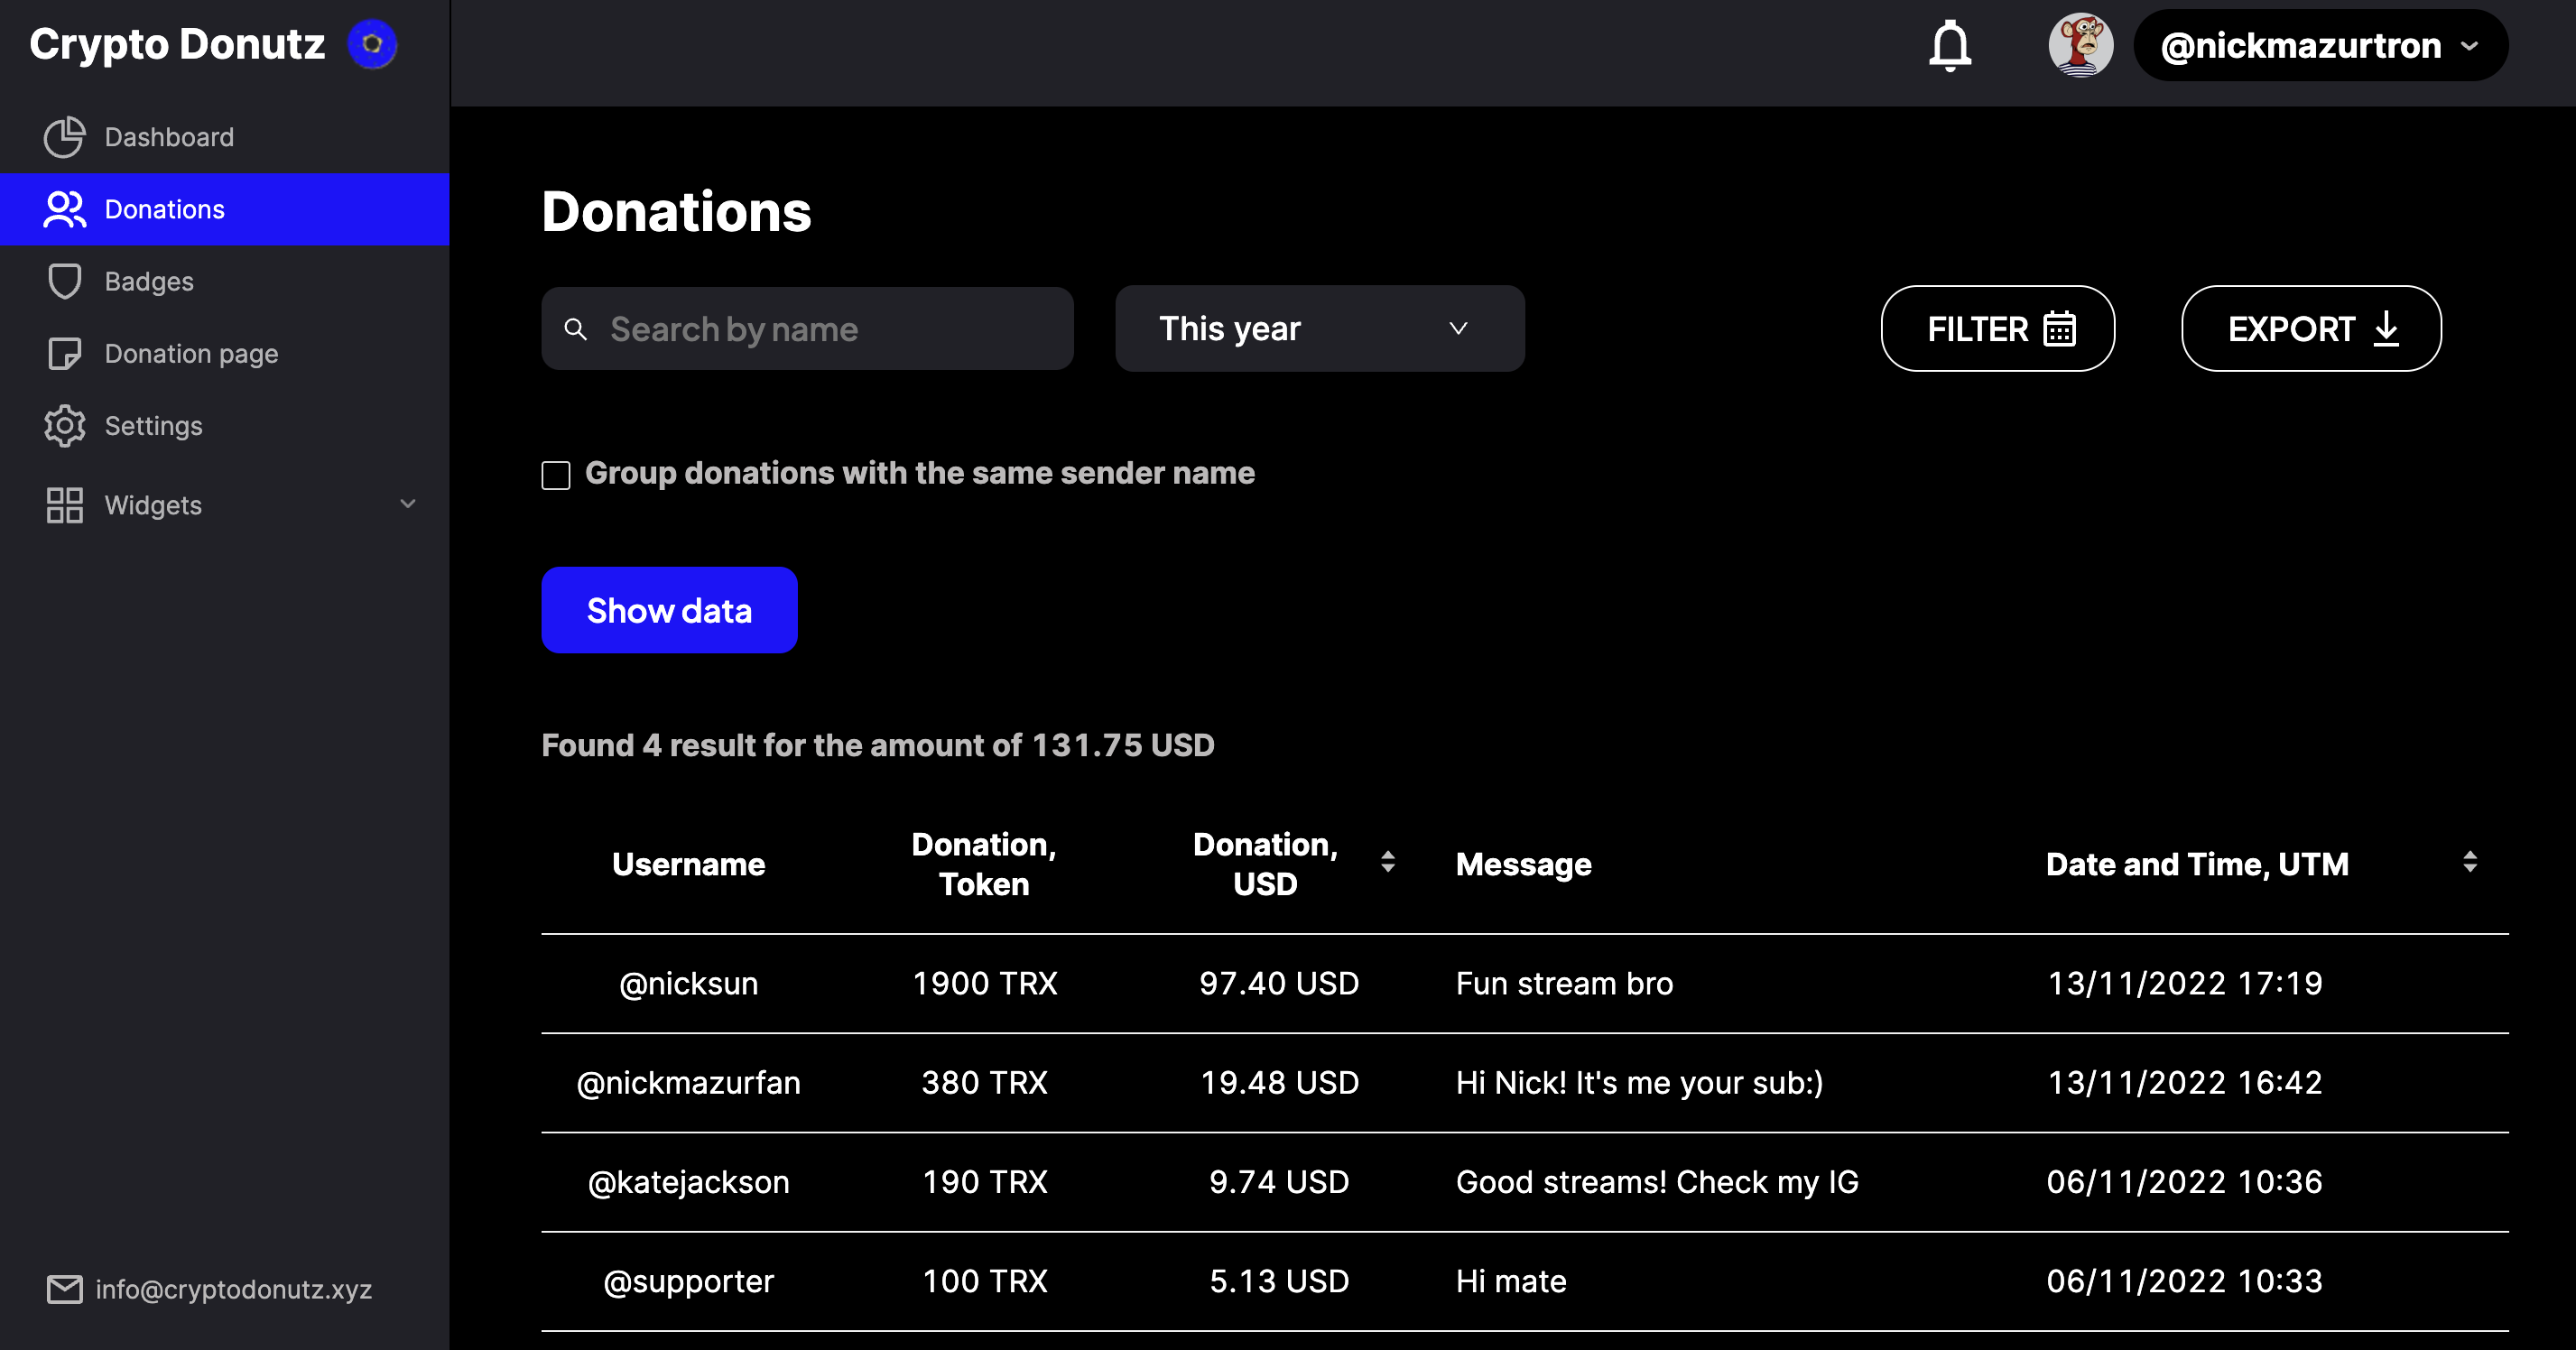The image size is (2576, 1350).
Task: Click the email envelope icon
Action: [65, 1289]
